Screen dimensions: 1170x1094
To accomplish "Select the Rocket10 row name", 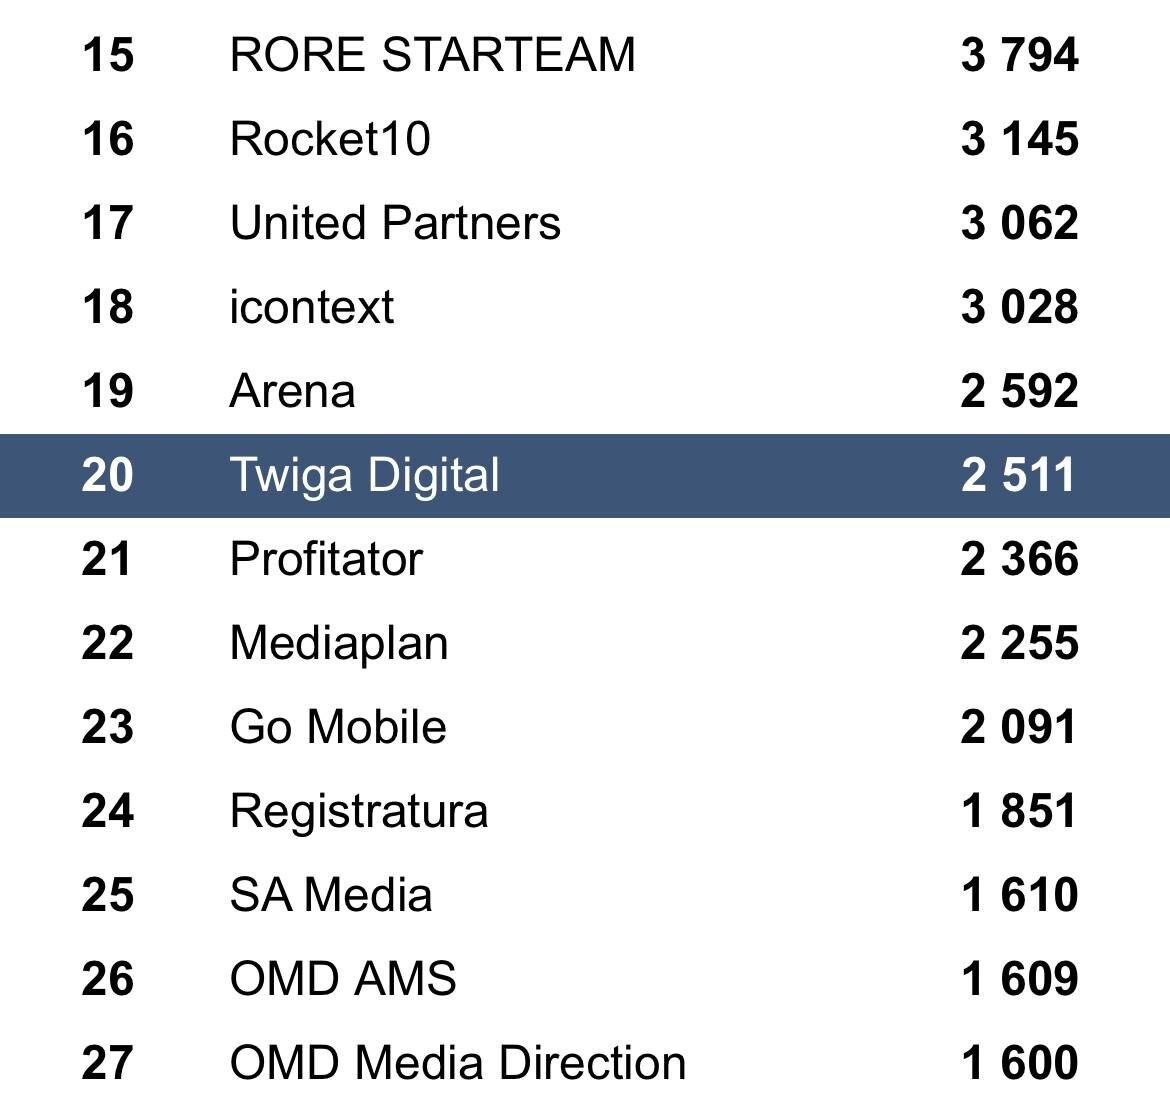I will pos(330,138).
